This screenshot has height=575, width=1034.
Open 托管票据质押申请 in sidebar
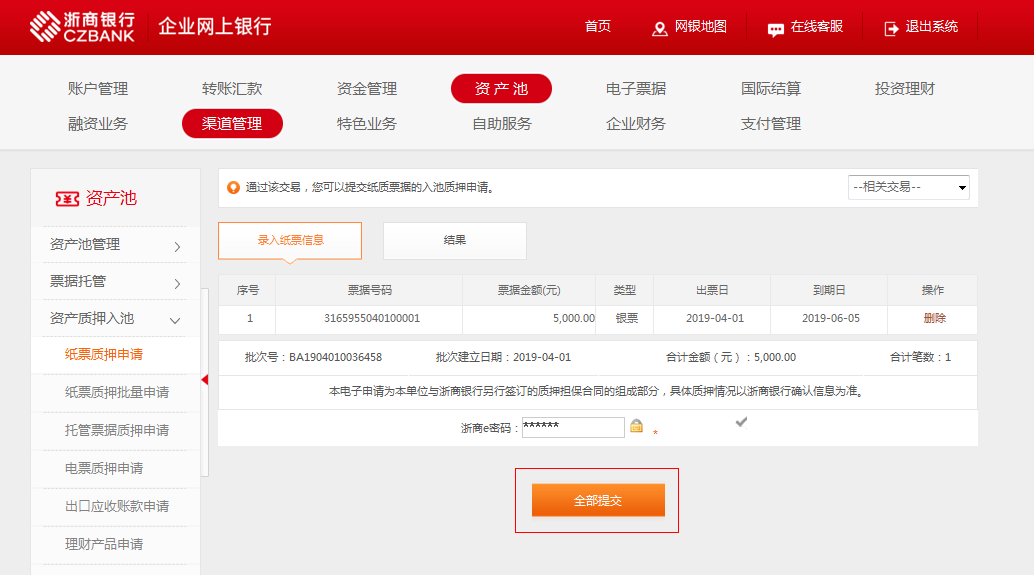click(x=117, y=430)
